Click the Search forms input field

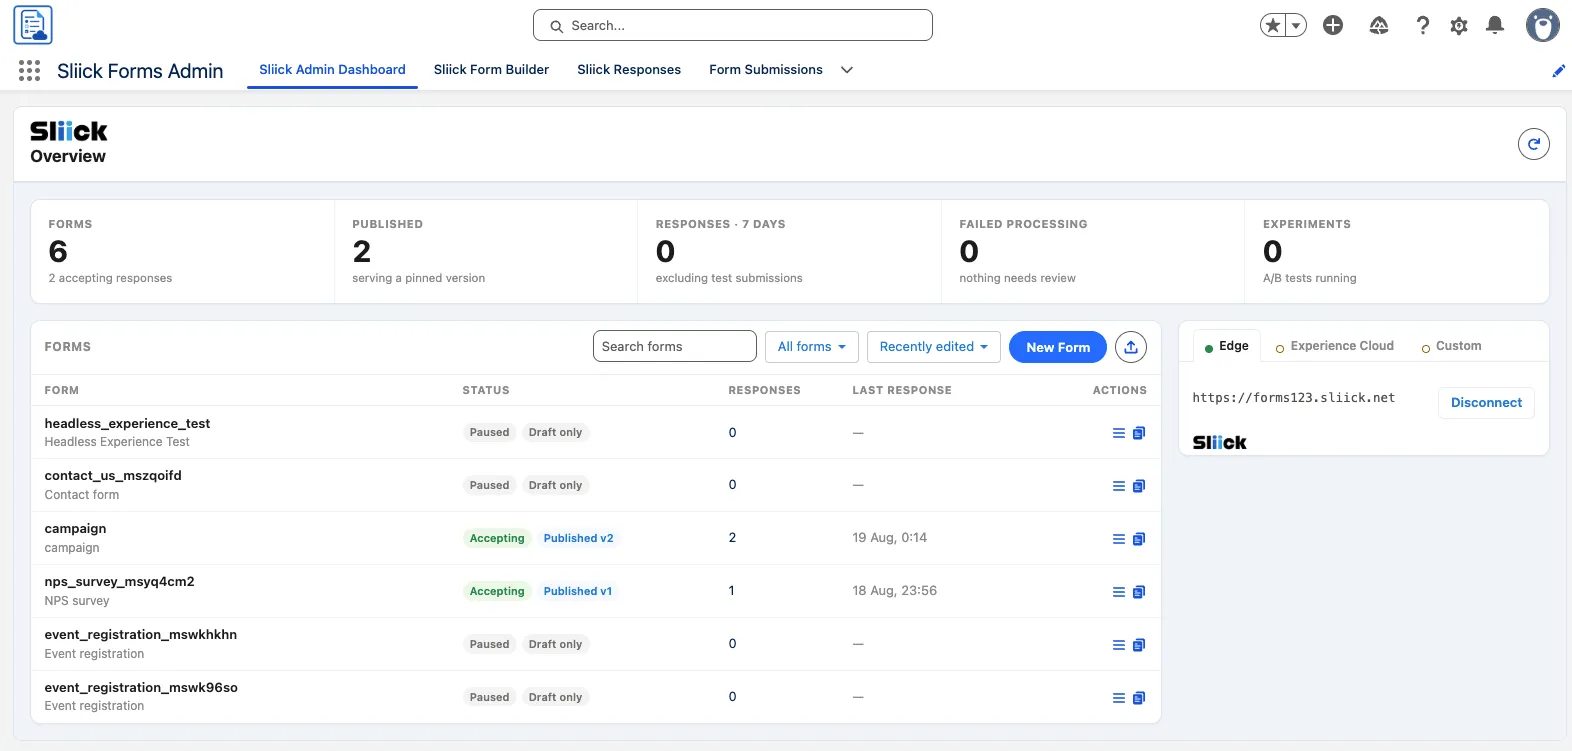click(x=675, y=346)
